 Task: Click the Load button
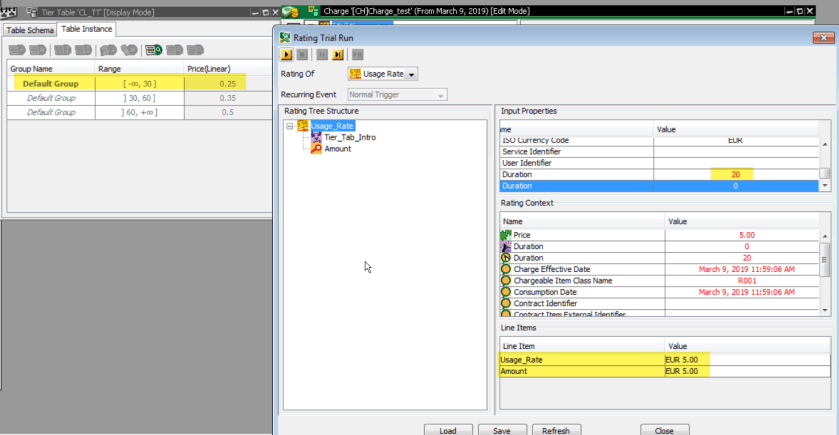[447, 430]
